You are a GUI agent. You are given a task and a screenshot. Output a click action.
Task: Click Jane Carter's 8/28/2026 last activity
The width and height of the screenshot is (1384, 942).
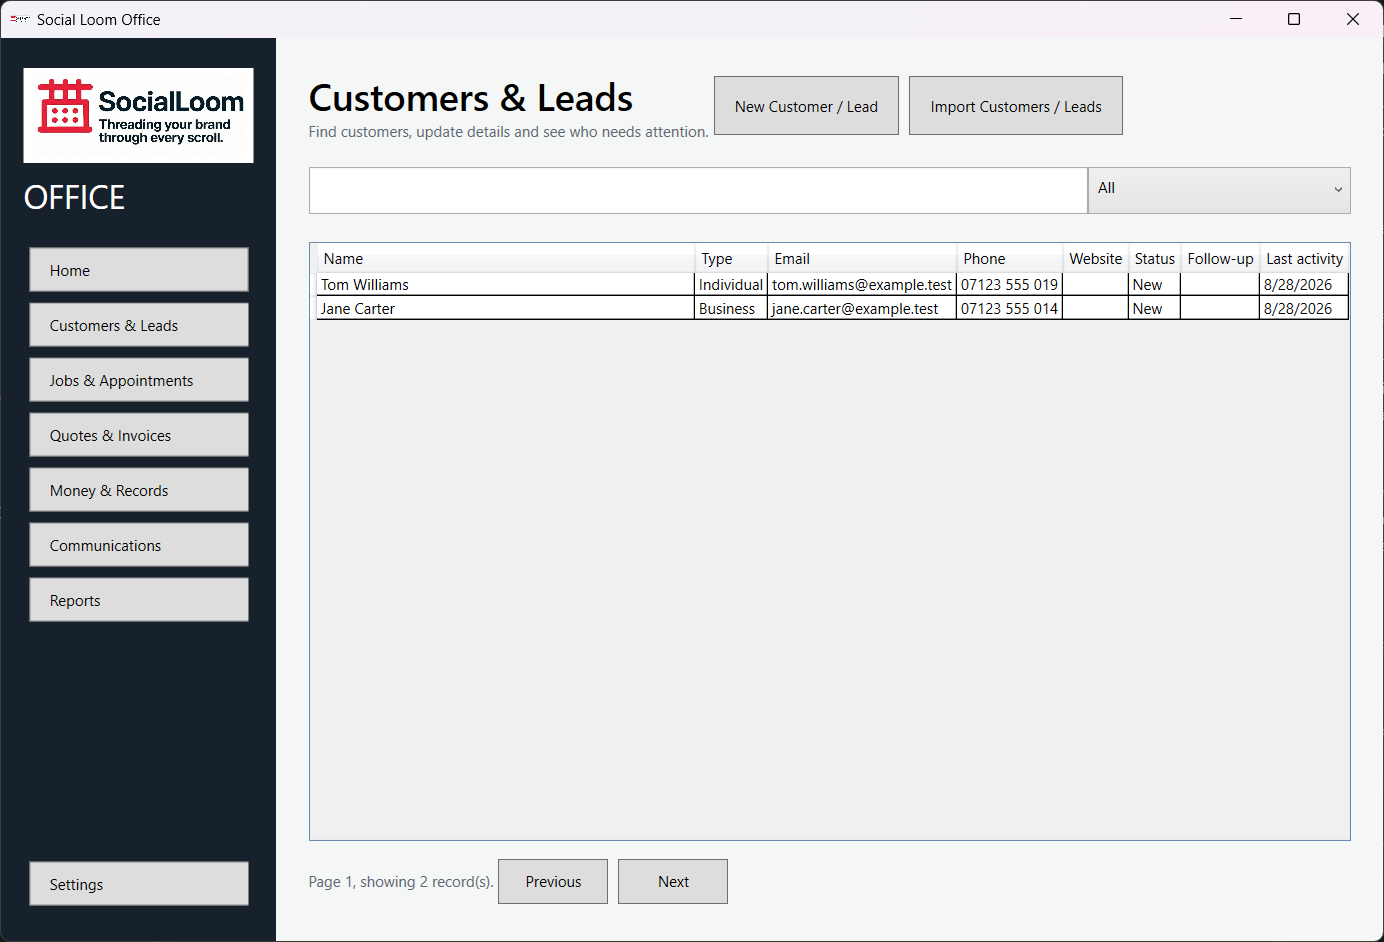click(1304, 309)
